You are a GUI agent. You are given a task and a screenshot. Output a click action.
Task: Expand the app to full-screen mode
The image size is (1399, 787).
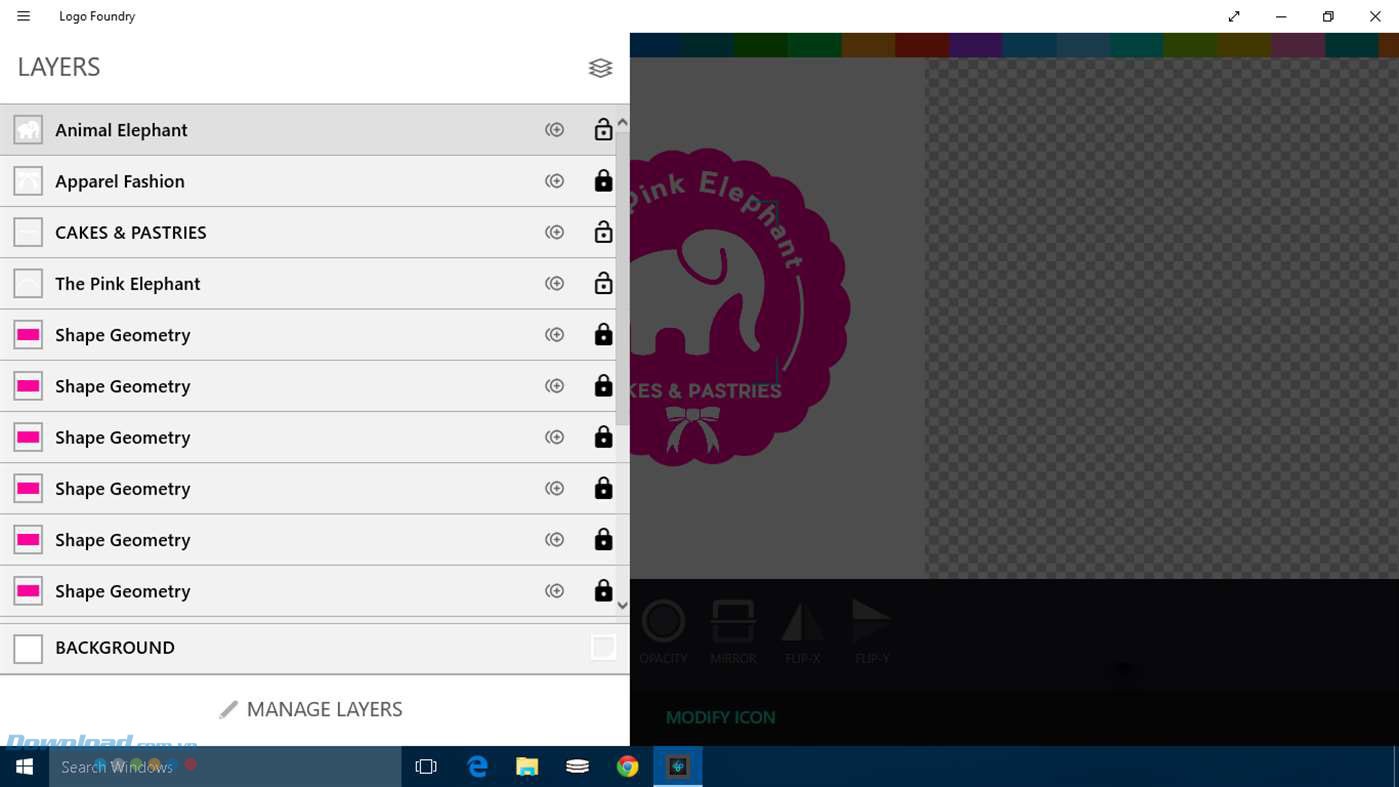point(1234,16)
